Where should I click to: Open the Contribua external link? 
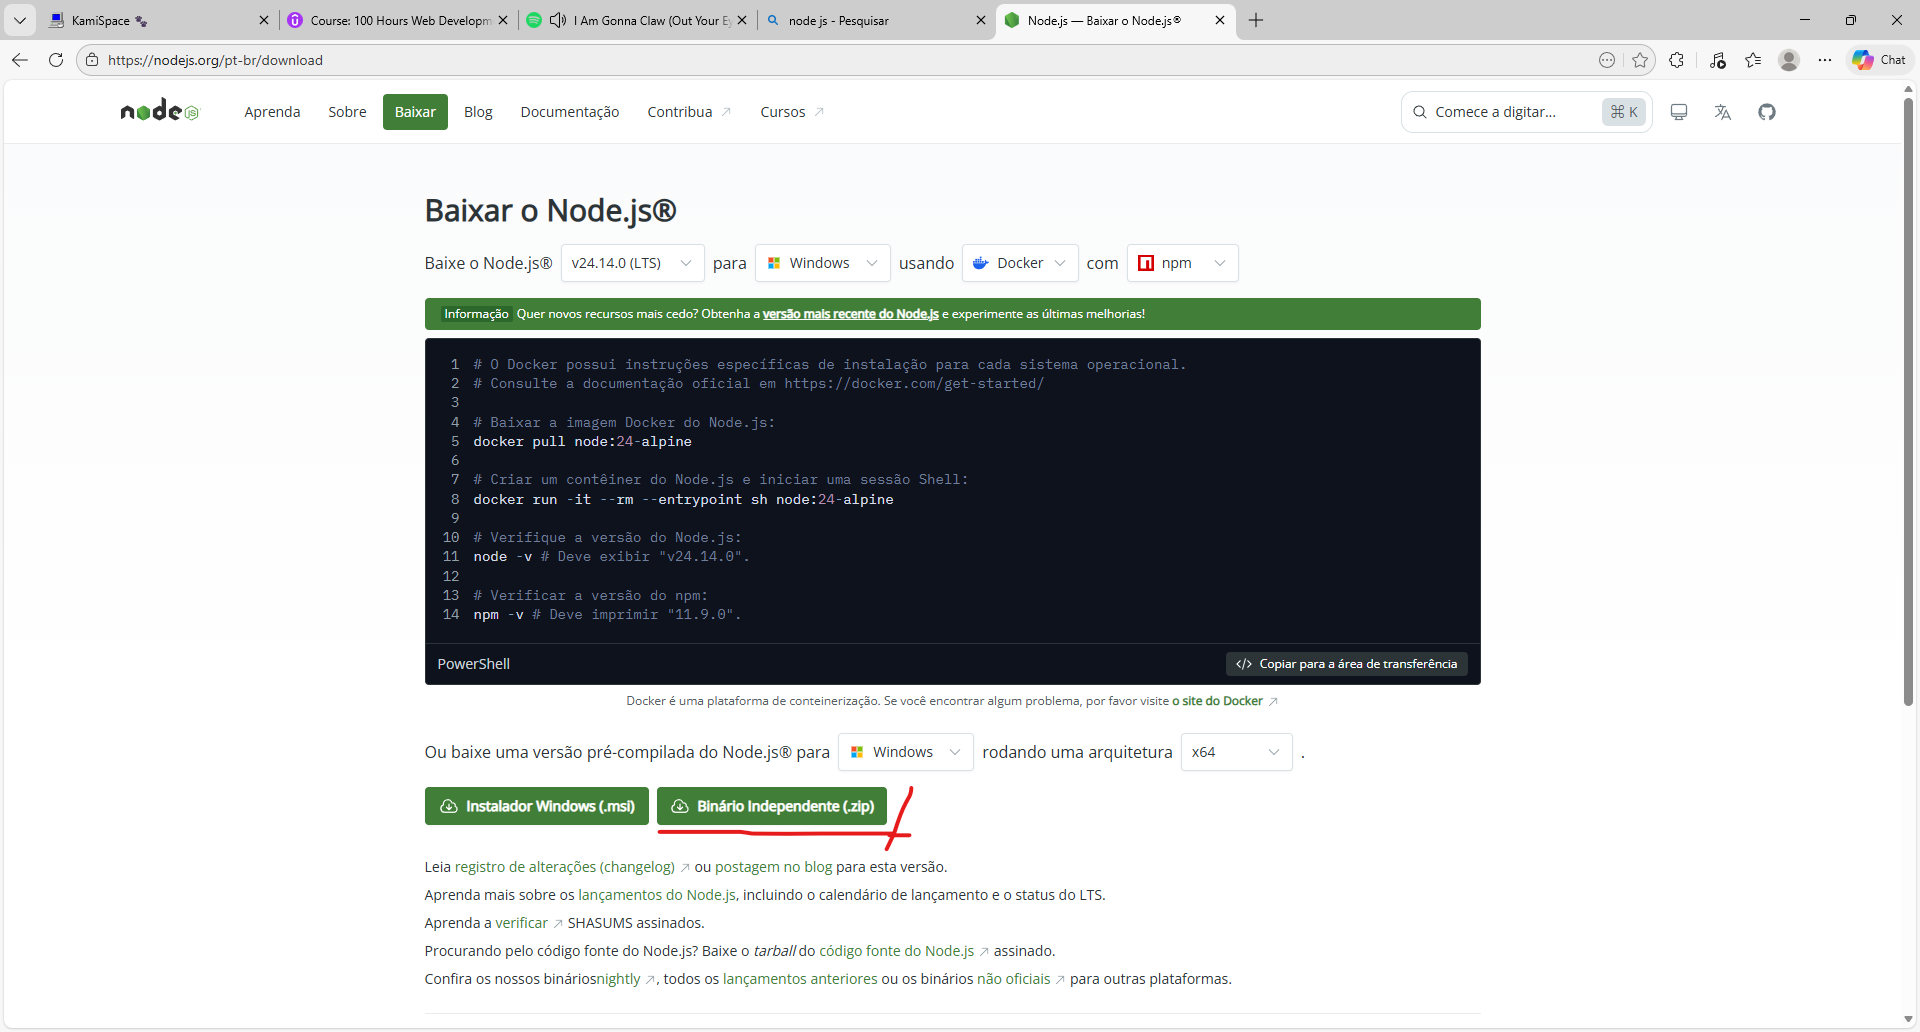(x=689, y=112)
